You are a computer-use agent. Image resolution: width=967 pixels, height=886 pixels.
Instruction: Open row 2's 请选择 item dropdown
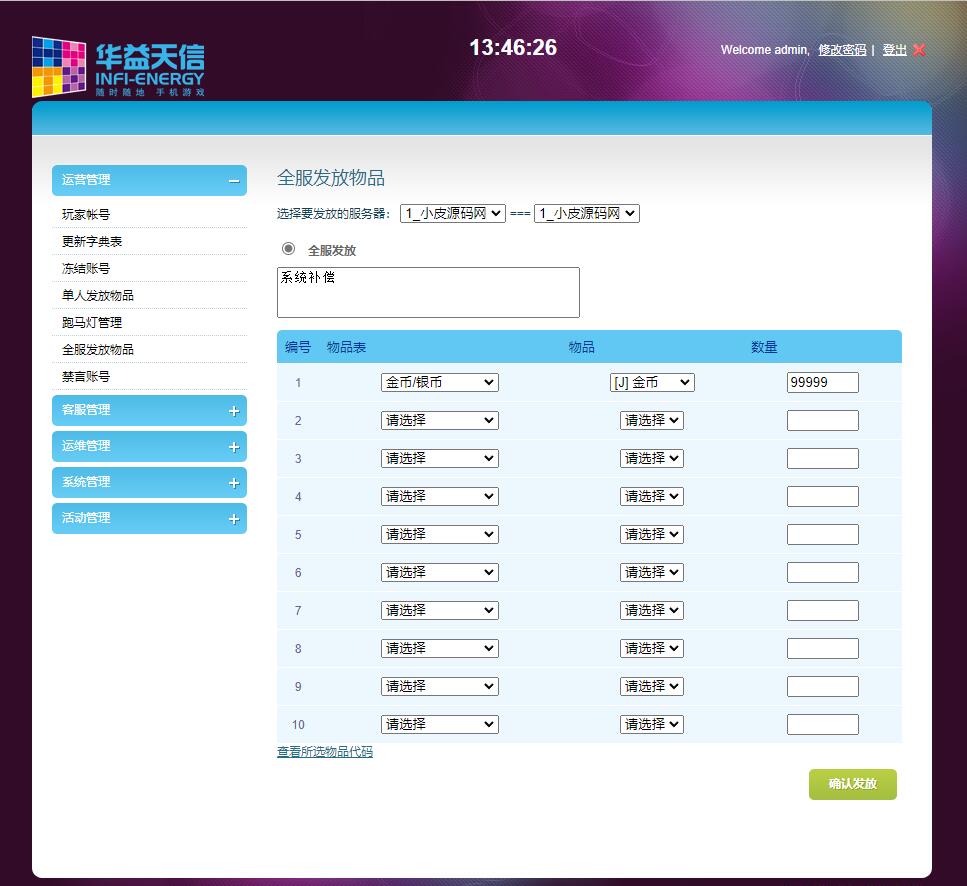point(652,420)
